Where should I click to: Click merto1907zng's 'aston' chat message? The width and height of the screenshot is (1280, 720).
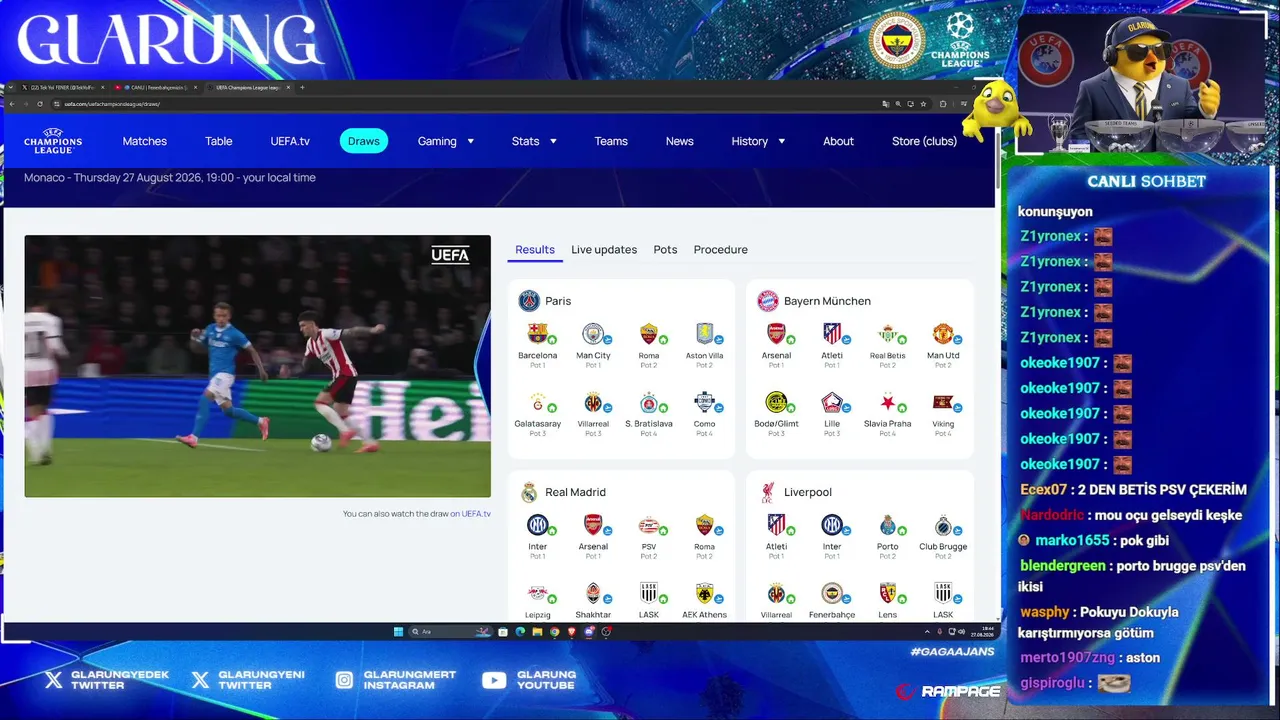coord(1090,657)
